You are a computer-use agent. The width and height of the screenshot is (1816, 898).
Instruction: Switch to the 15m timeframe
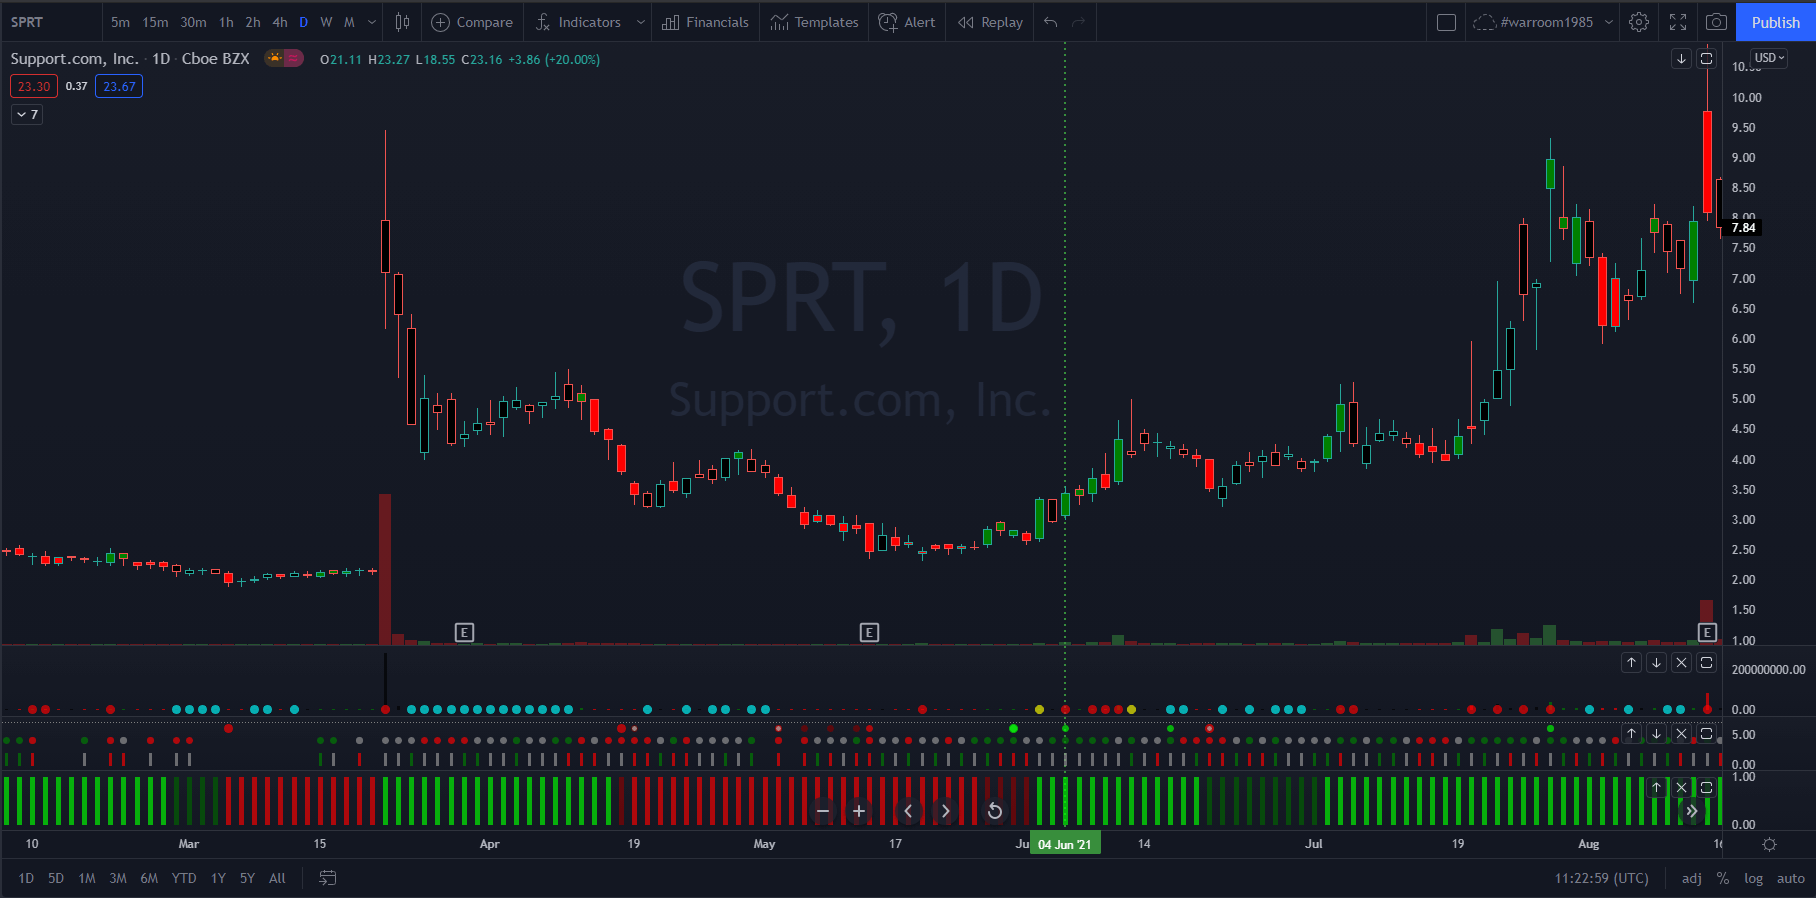tap(155, 22)
